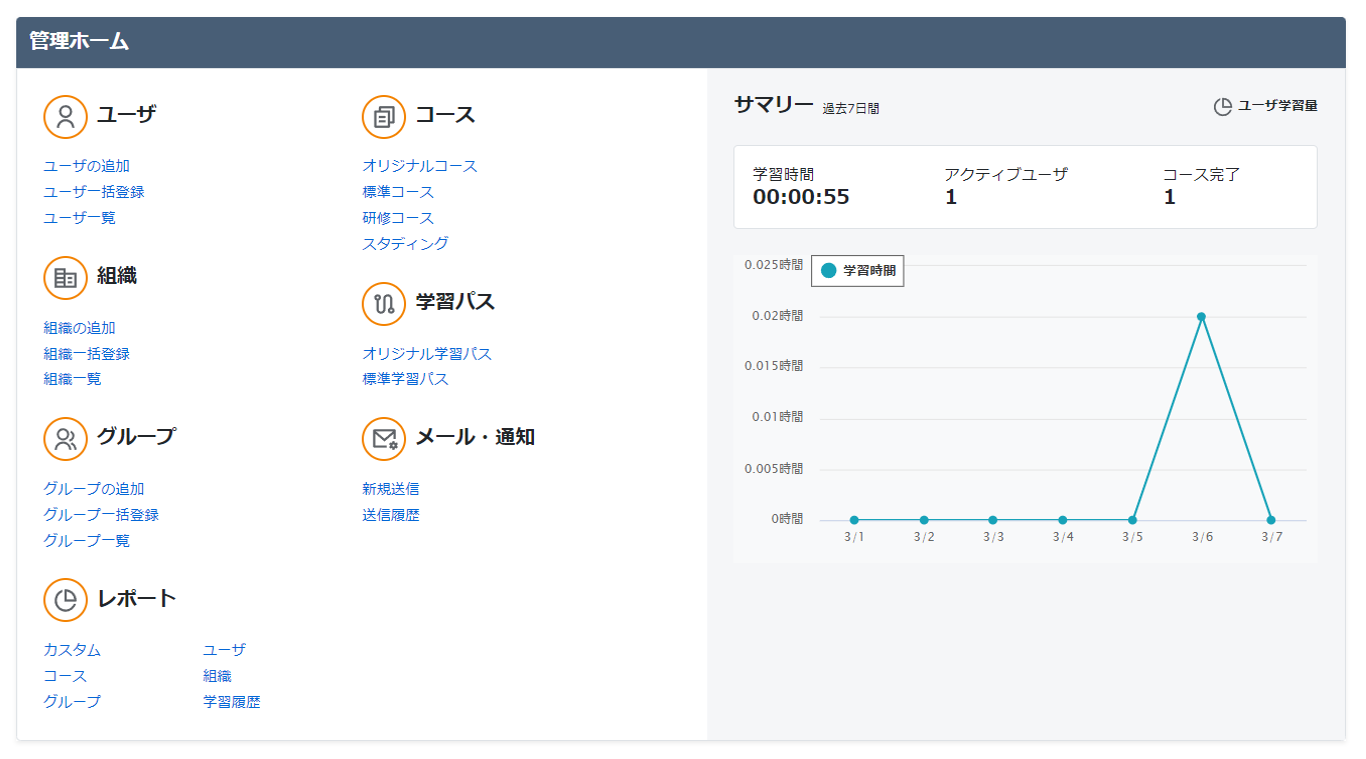
Task: Open the カスタム report link
Action: click(72, 650)
